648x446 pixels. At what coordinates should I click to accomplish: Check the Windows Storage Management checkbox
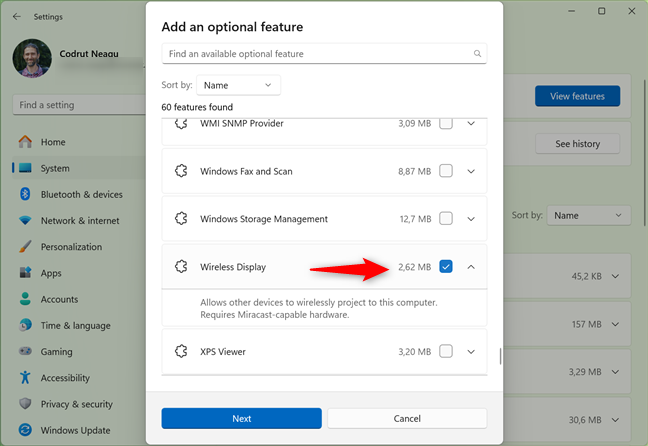tap(446, 218)
